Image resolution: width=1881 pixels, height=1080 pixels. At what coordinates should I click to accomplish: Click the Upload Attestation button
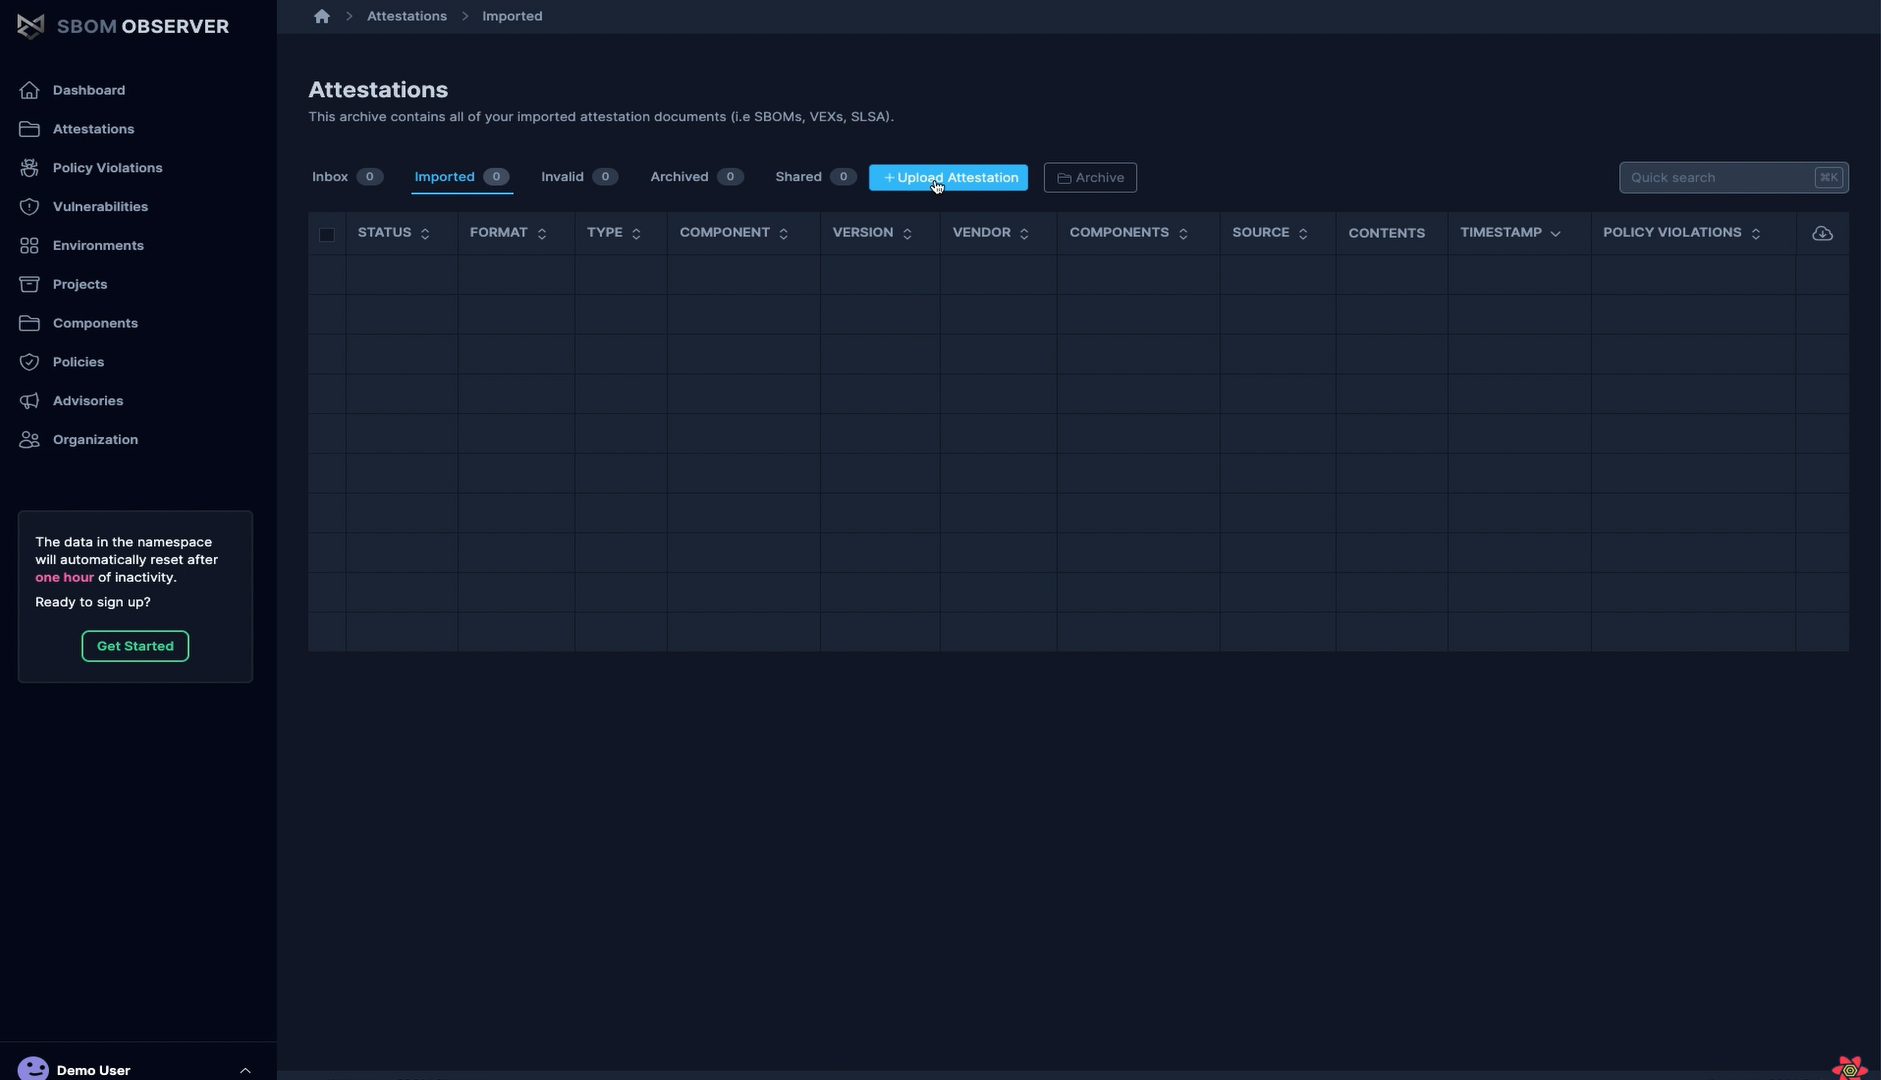tap(948, 178)
